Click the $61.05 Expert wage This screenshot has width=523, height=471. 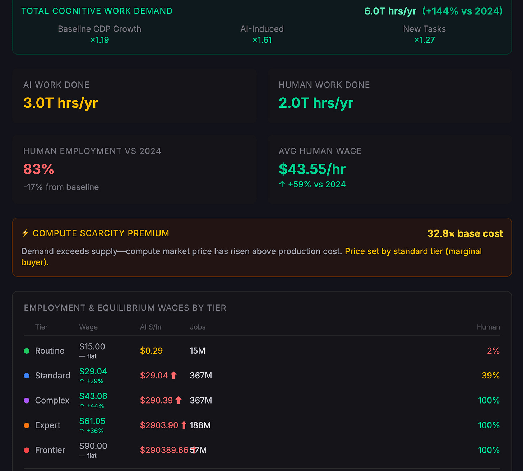92,421
